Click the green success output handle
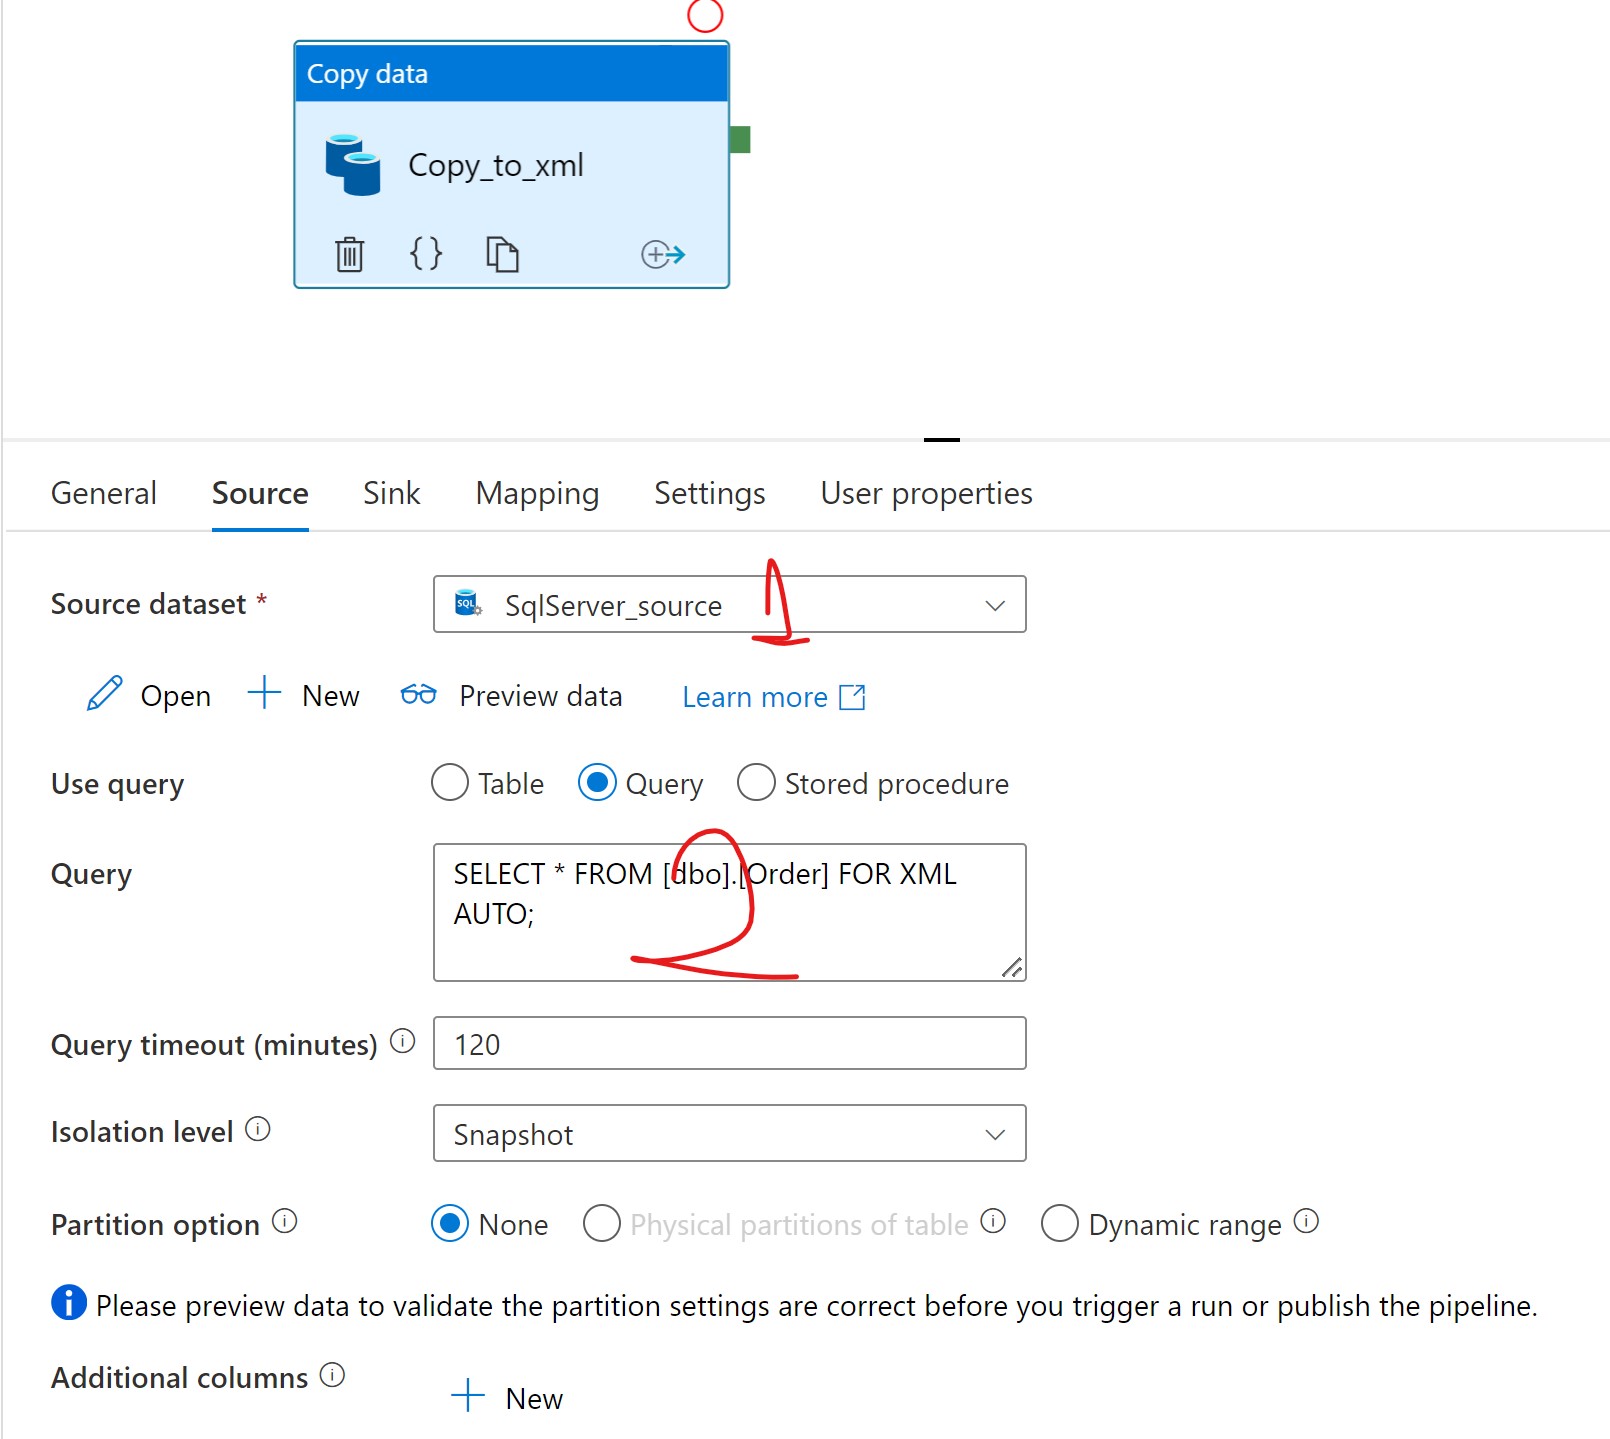Screen dimensions: 1610x1439 (740, 140)
